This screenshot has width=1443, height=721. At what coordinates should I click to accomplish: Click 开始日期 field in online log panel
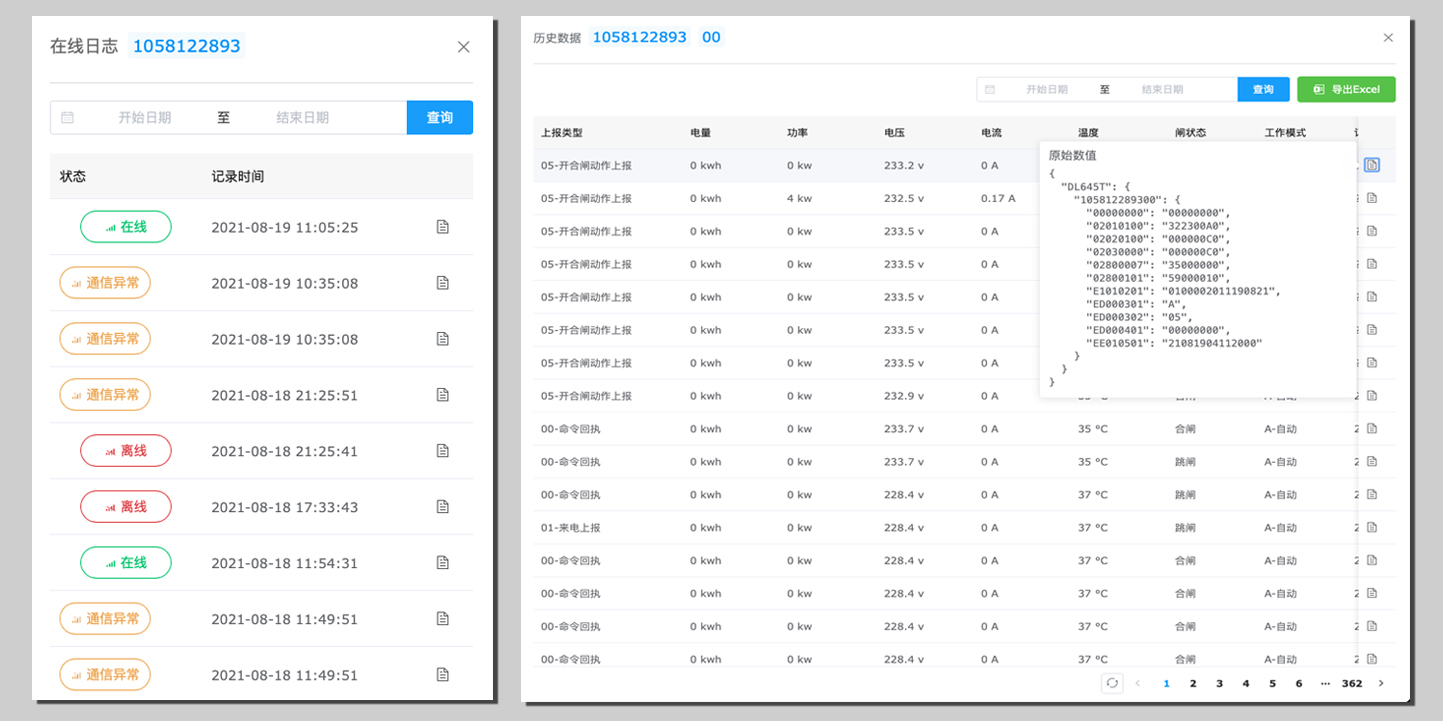145,117
